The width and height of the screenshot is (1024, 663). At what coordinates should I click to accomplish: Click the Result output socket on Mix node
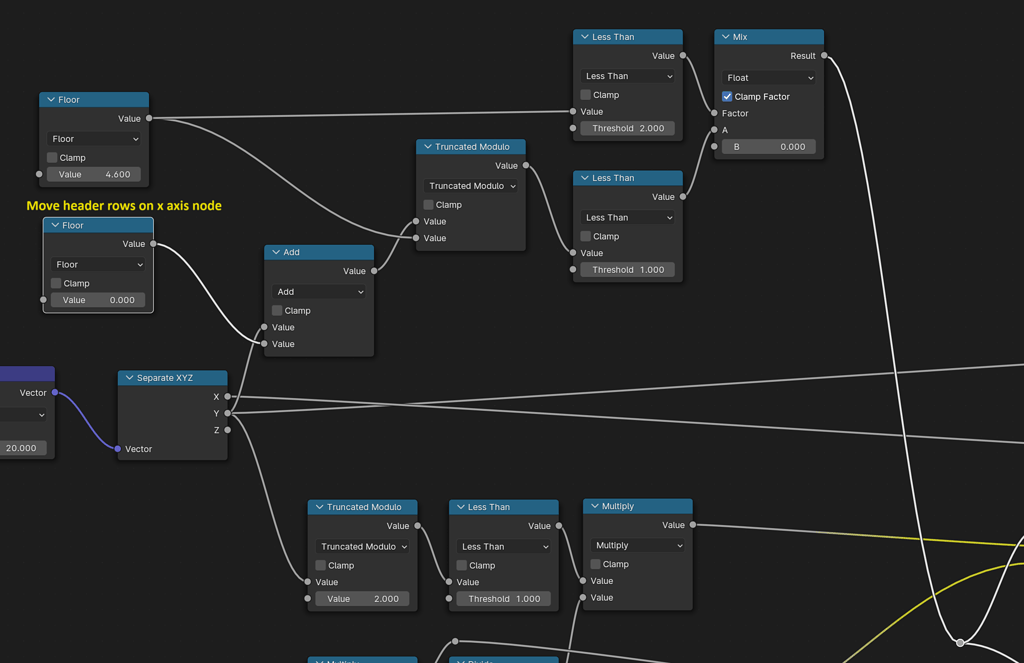tap(825, 55)
